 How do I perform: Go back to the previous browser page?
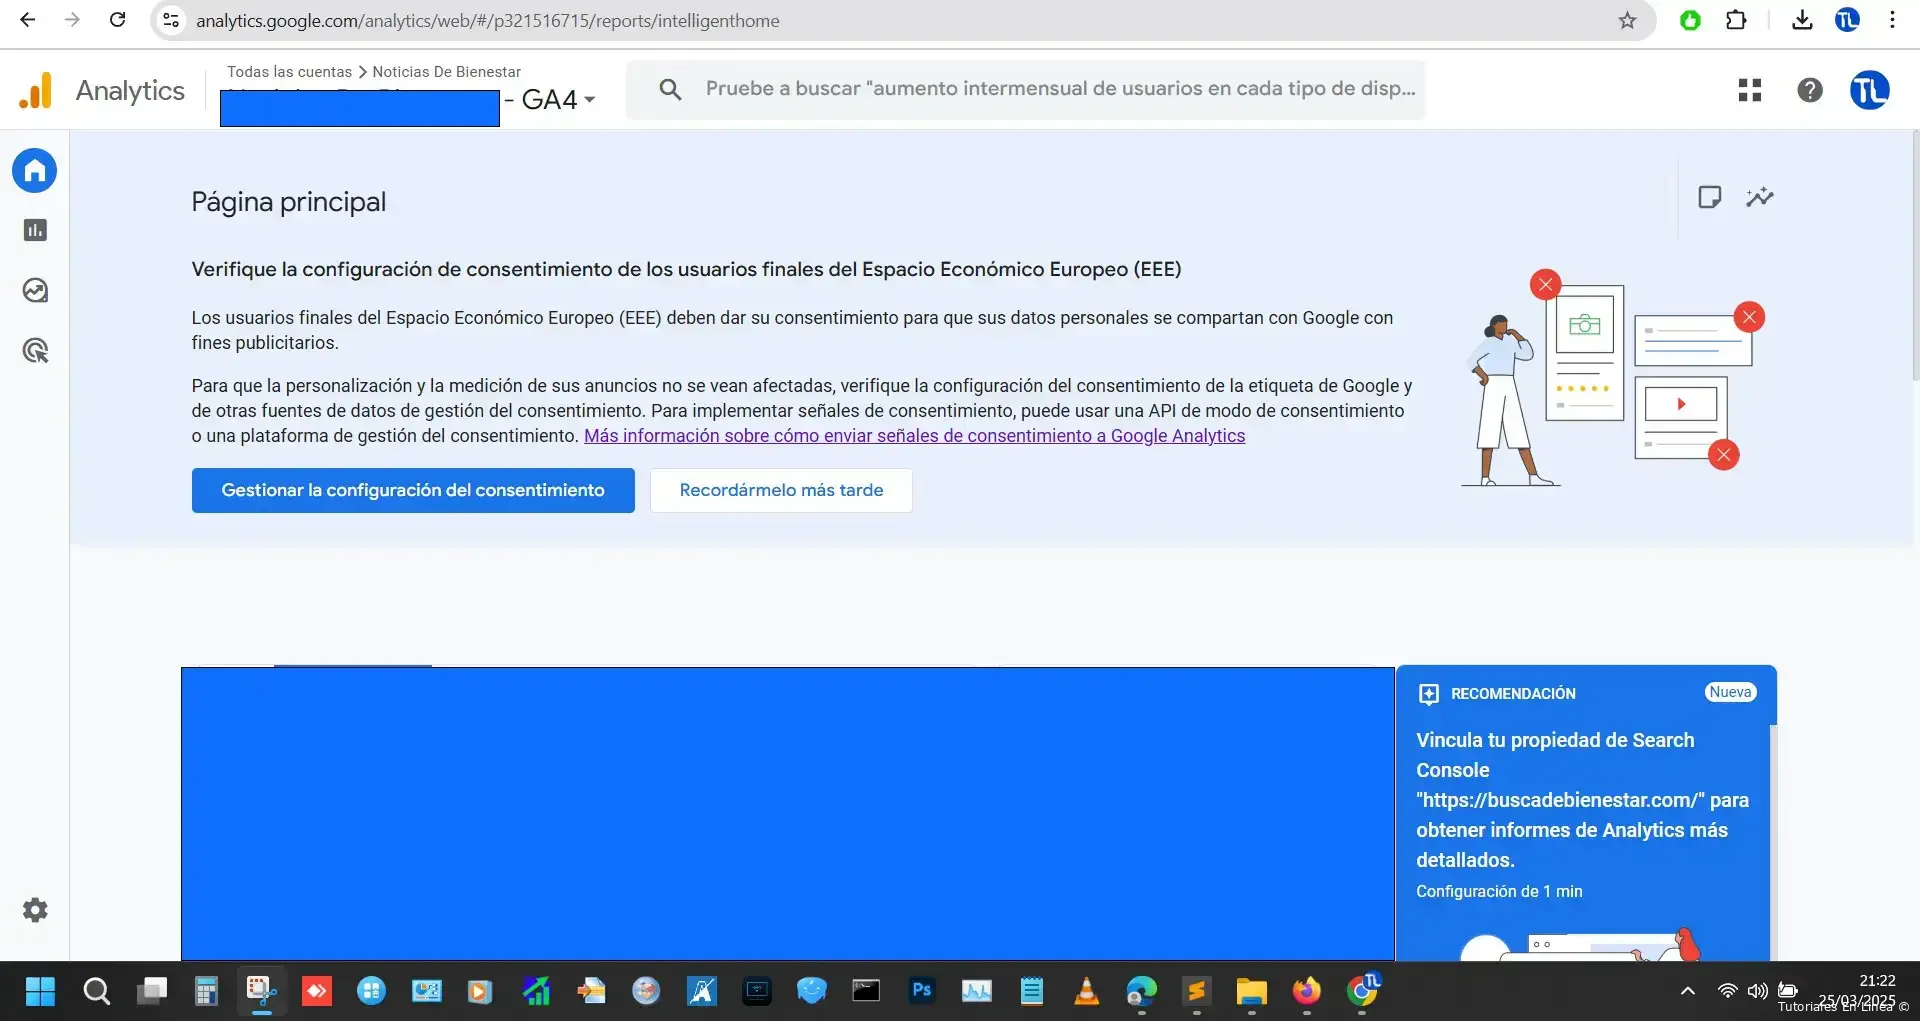pos(28,20)
